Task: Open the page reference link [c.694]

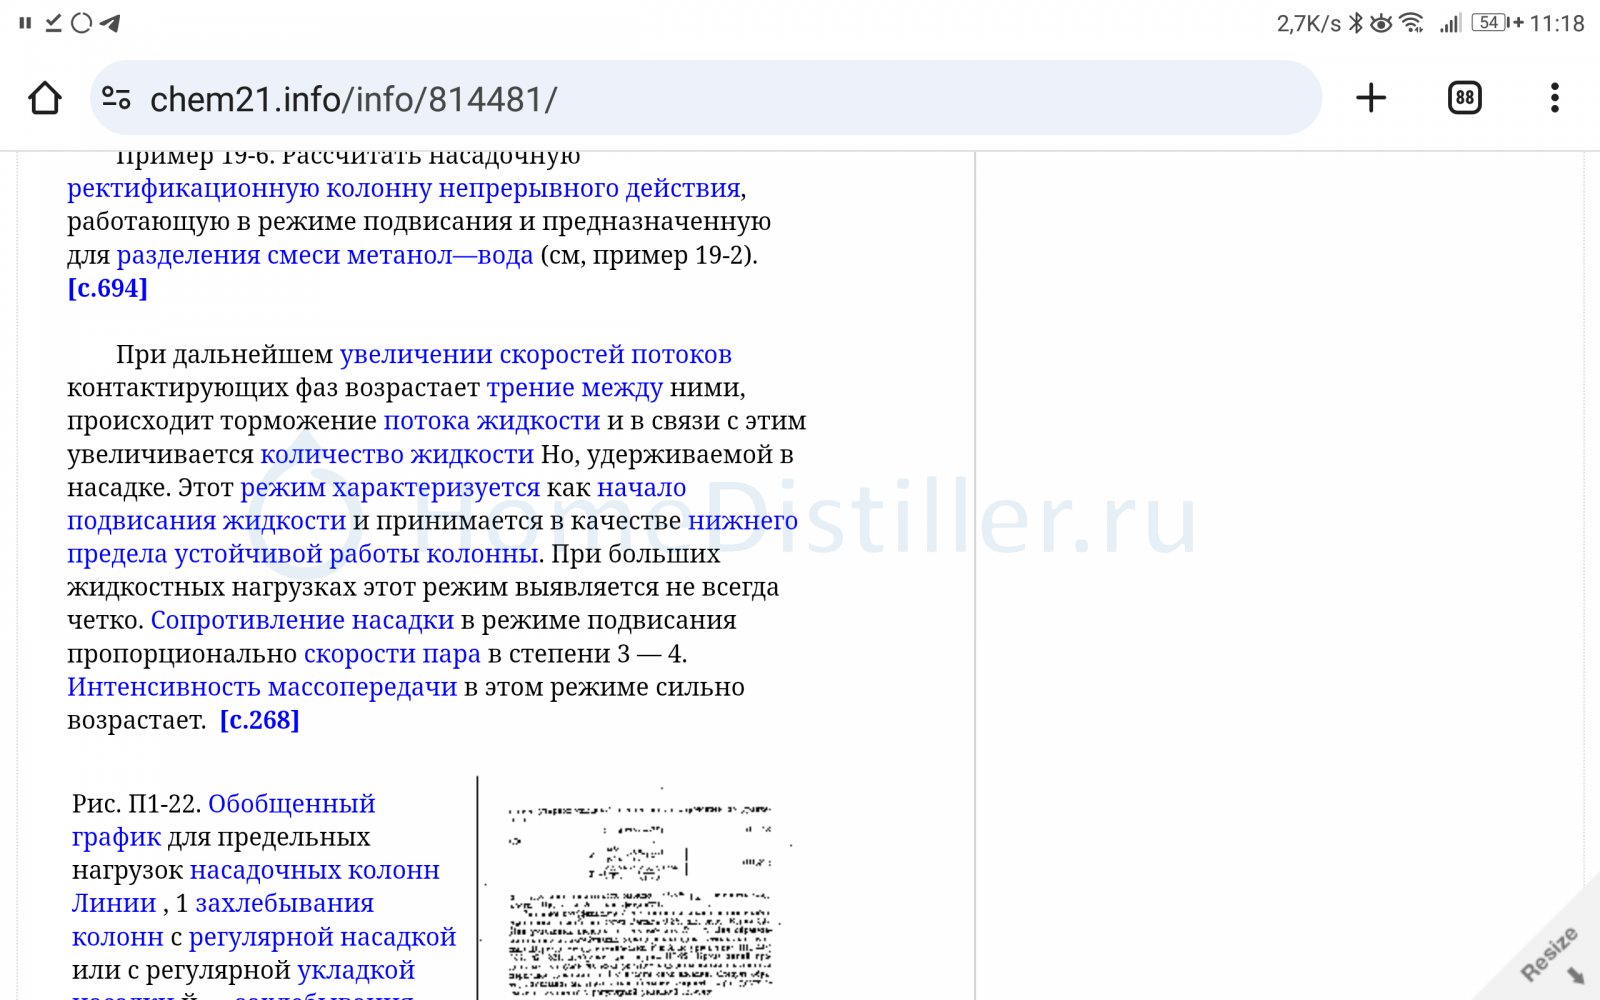Action: tap(107, 288)
